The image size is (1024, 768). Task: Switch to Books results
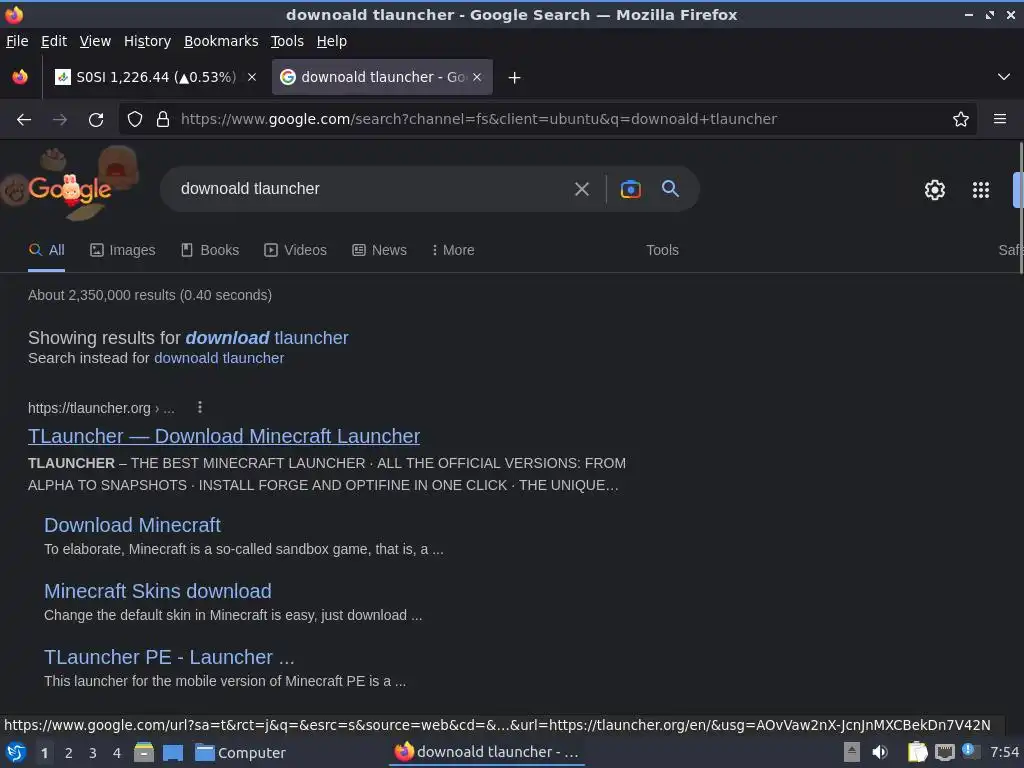(x=210, y=250)
